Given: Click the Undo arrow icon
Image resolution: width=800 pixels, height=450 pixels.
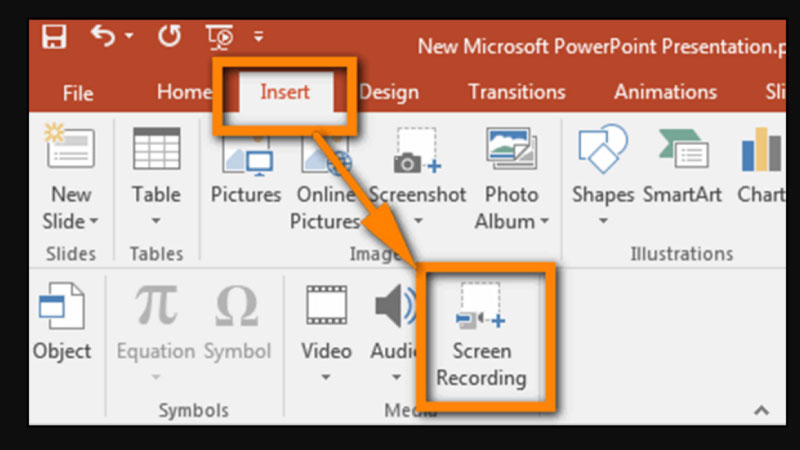Looking at the screenshot, I should point(103,37).
